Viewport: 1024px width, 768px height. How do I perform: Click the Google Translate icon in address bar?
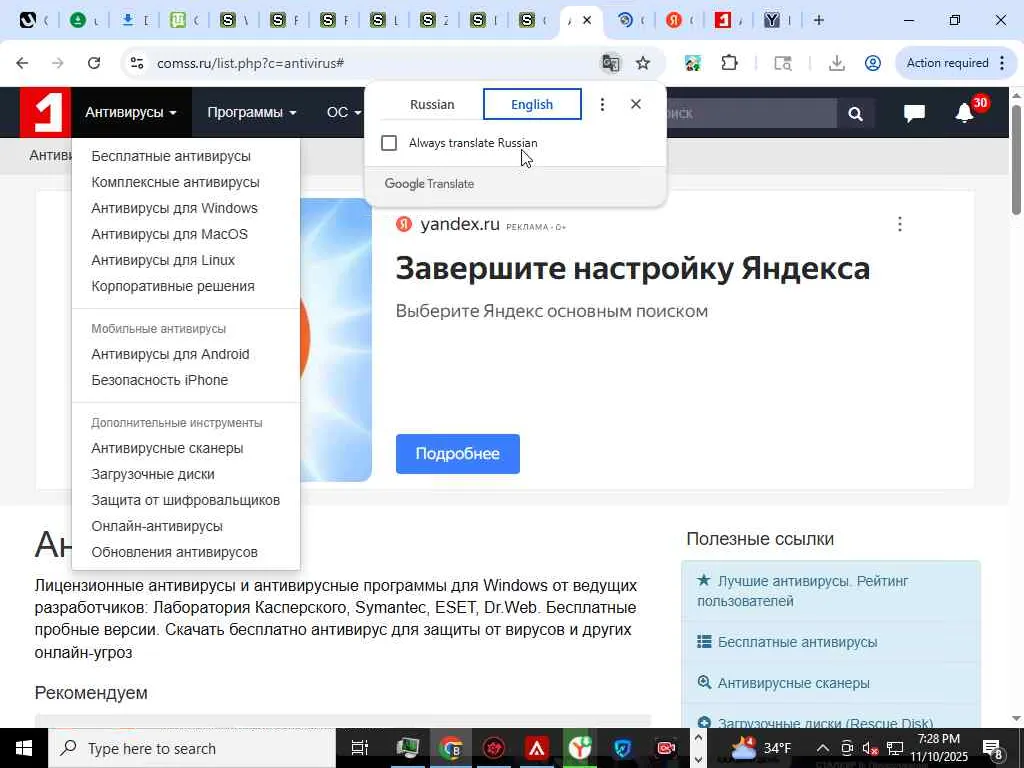[611, 63]
